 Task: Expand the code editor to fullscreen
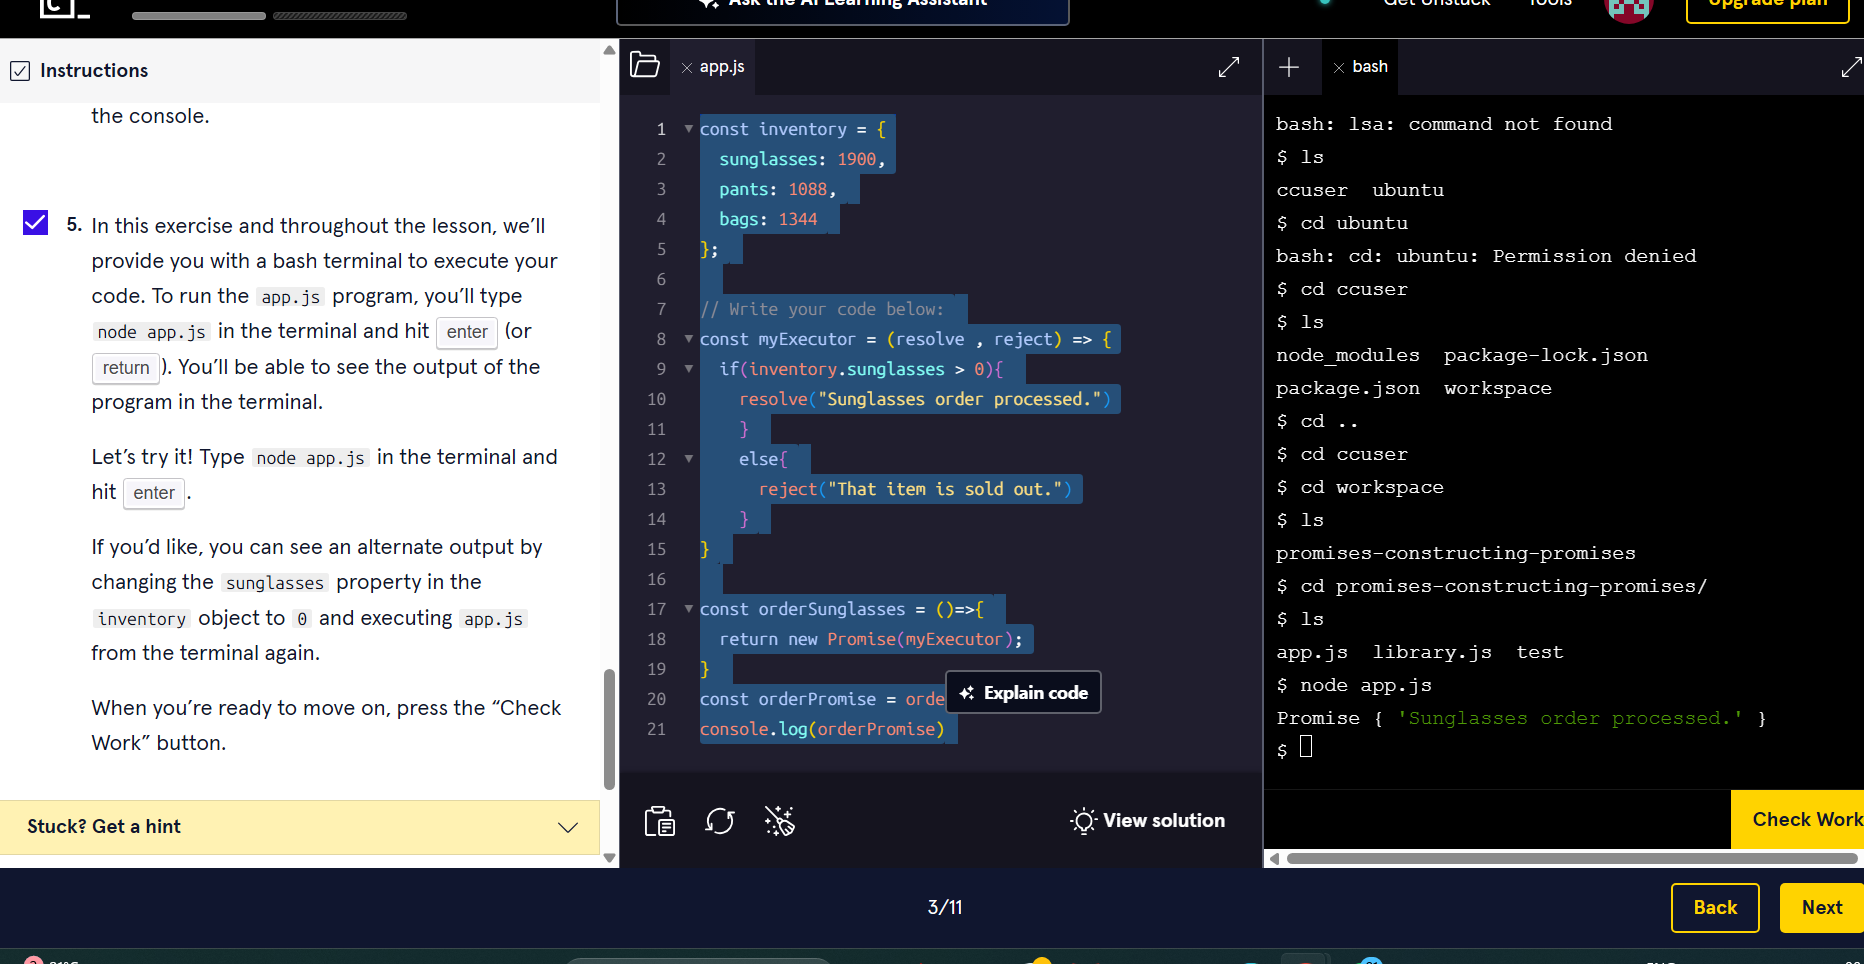[1229, 67]
